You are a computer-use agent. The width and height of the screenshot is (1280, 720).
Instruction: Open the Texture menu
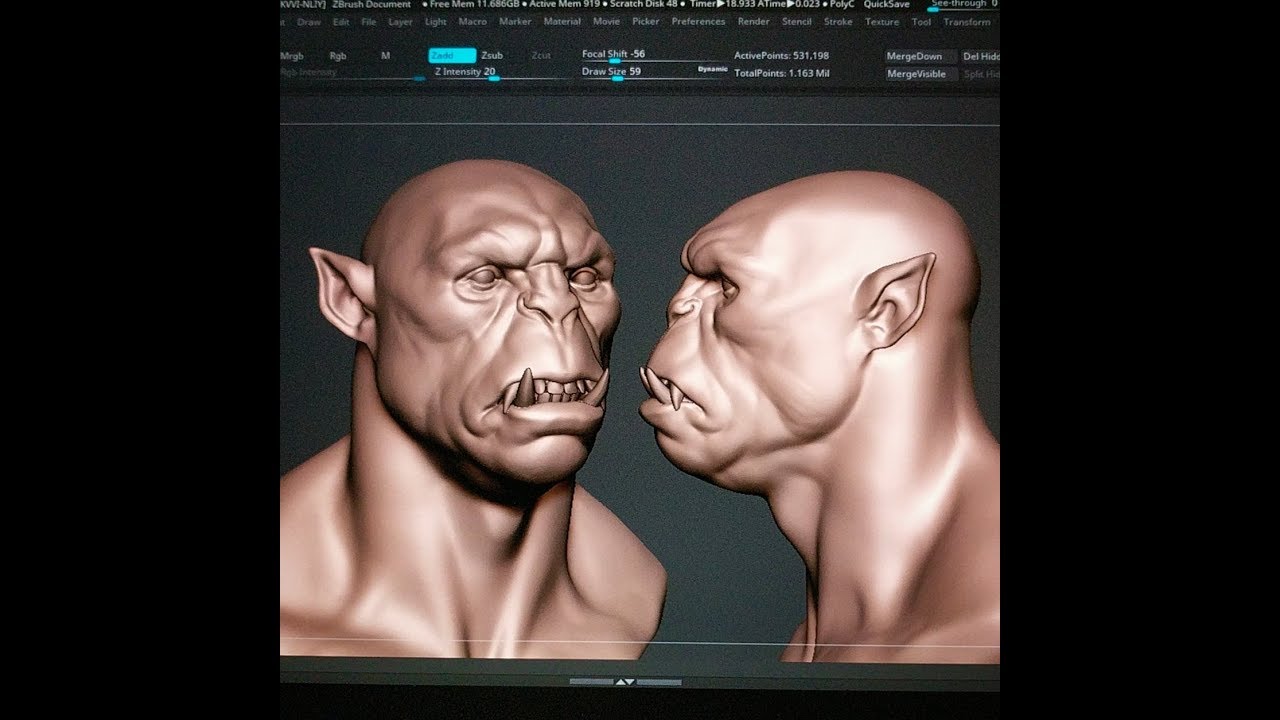[882, 22]
